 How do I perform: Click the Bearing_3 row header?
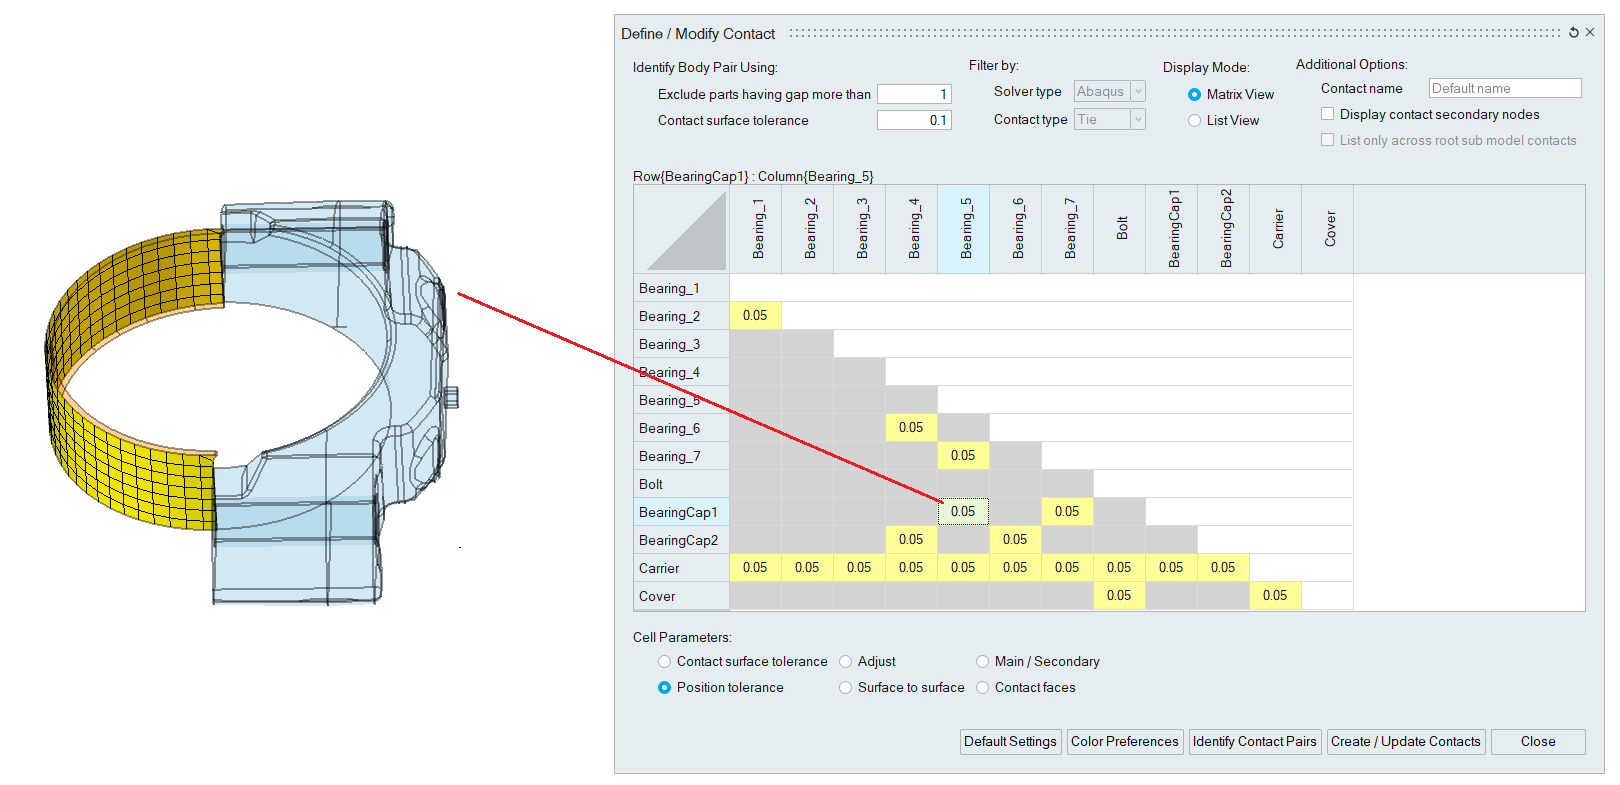(x=682, y=344)
